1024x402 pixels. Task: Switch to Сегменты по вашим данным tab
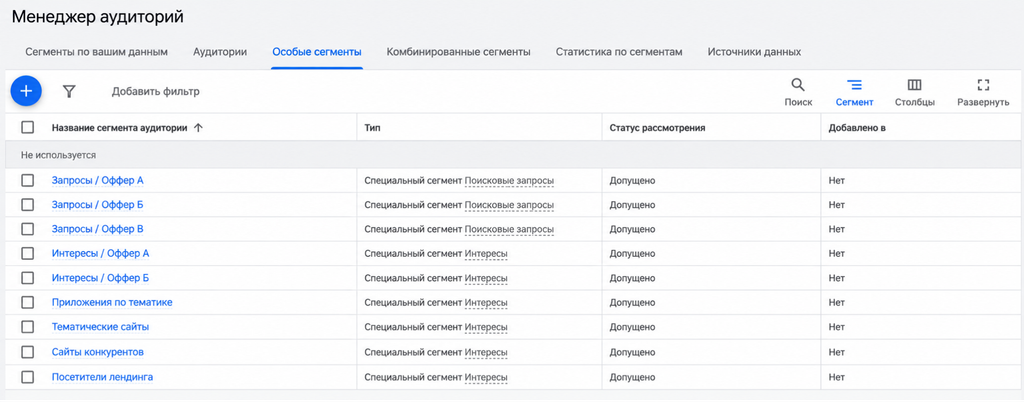[x=97, y=52]
